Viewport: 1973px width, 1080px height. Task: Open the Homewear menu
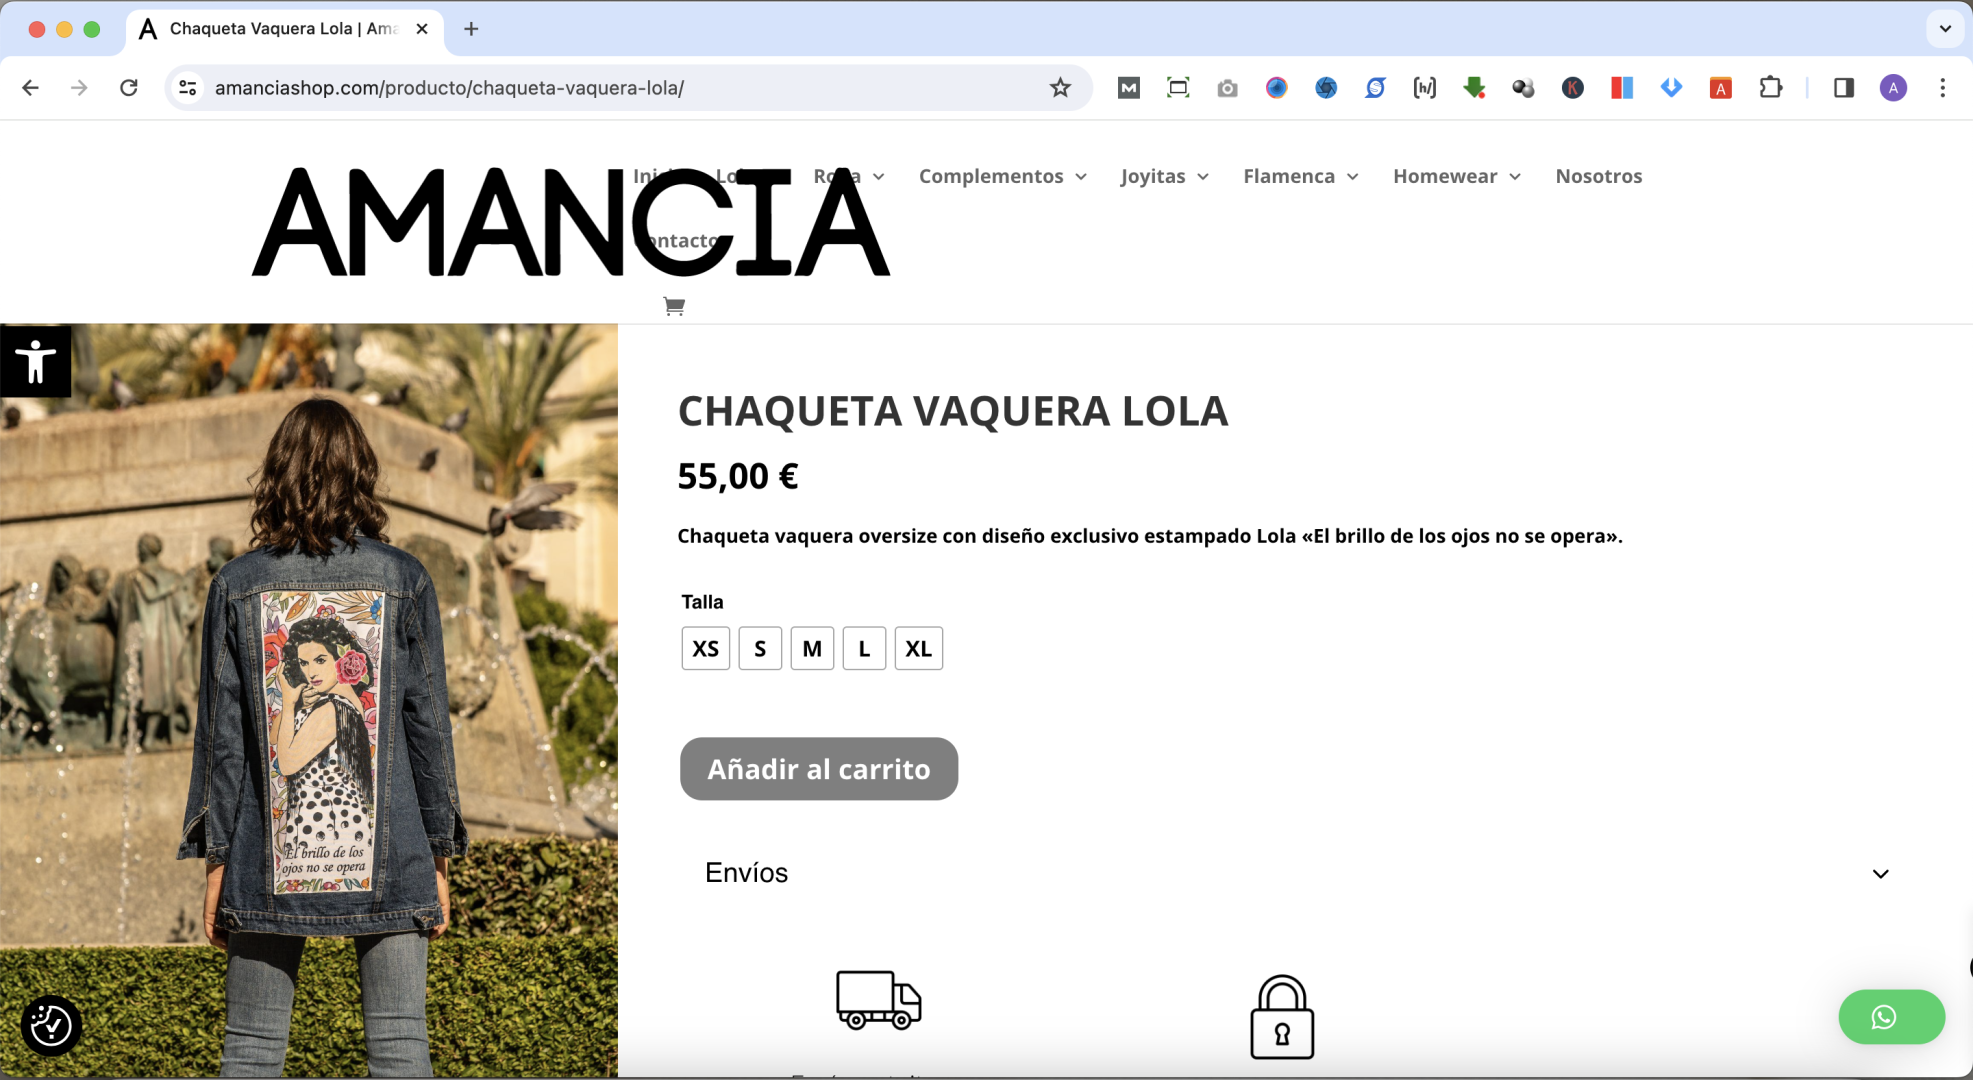point(1457,176)
